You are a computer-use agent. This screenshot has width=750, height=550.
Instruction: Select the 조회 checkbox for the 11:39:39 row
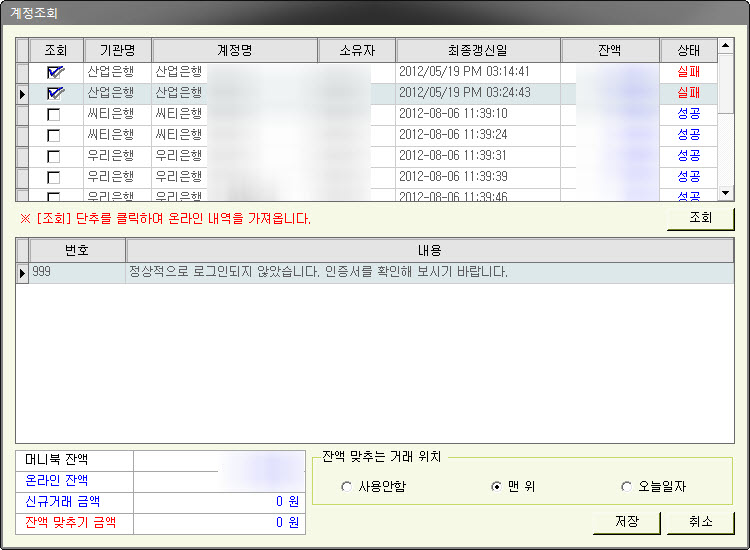coord(54,177)
